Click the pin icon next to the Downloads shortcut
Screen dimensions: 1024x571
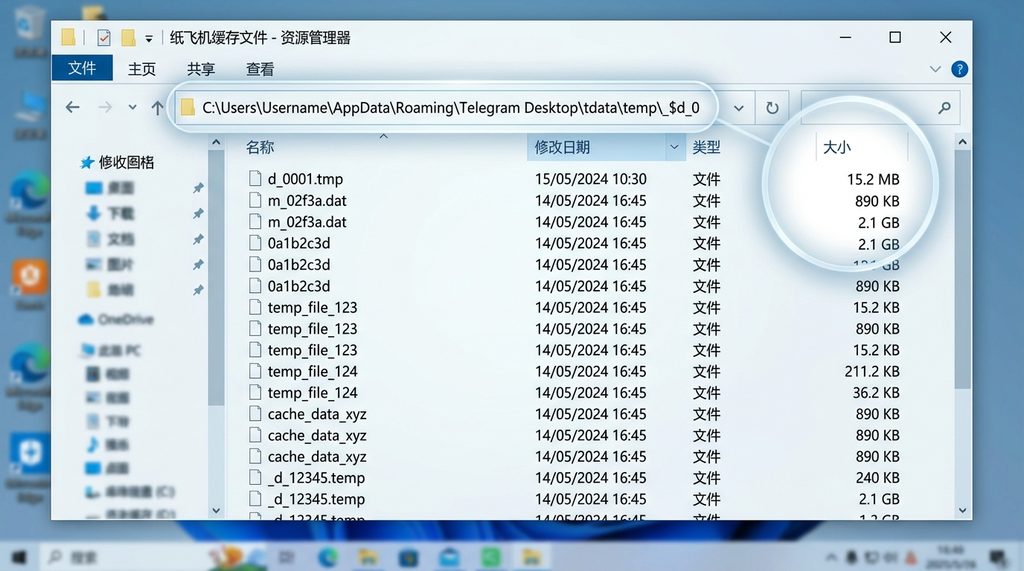[198, 214]
